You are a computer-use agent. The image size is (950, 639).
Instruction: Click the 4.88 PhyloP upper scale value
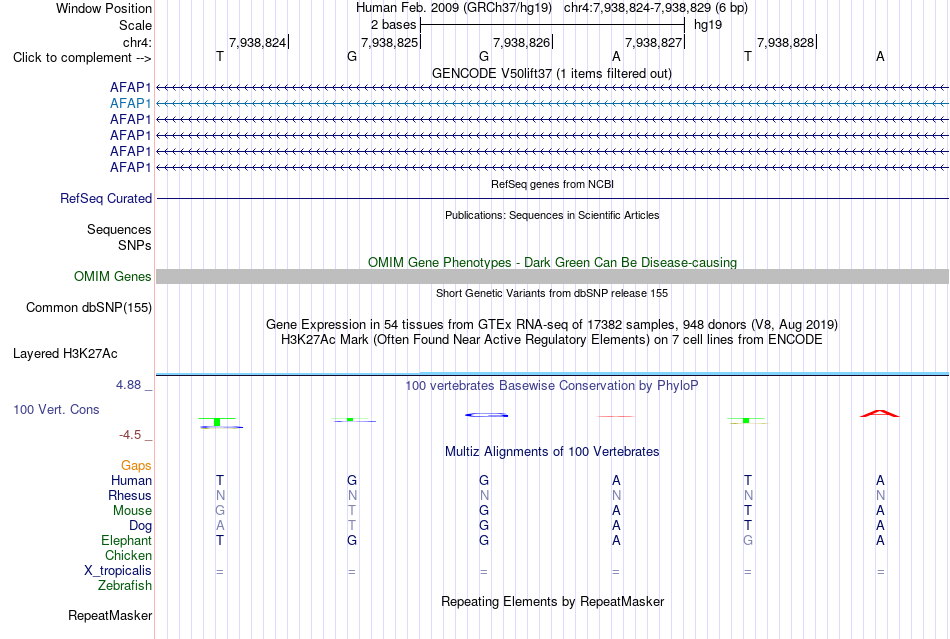128,385
